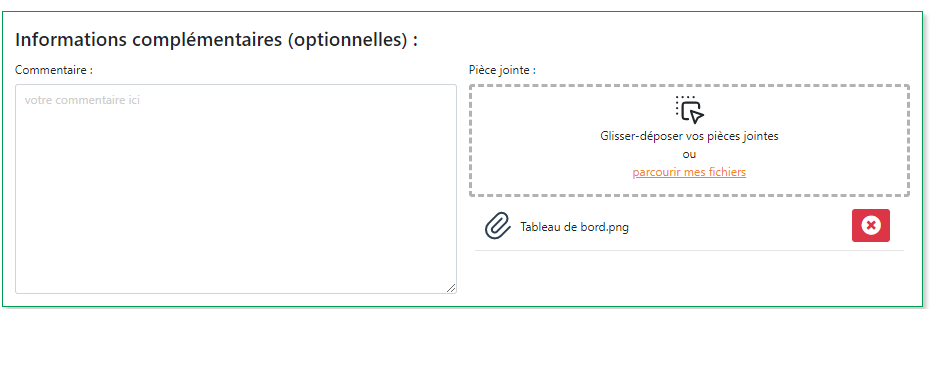Image resolution: width=937 pixels, height=380 pixels.
Task: Click inside the dashed drop zone
Action: (689, 140)
